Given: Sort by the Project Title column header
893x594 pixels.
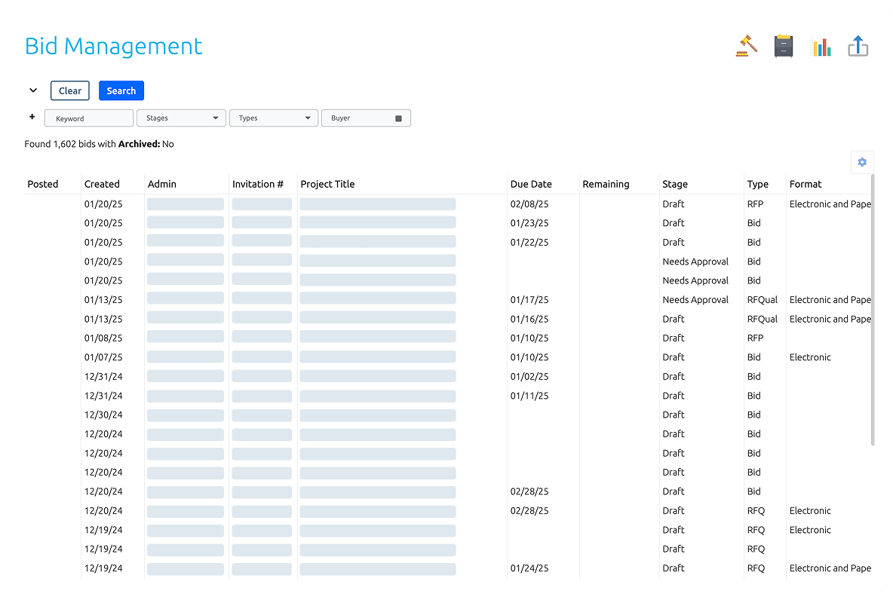Looking at the screenshot, I should [327, 184].
